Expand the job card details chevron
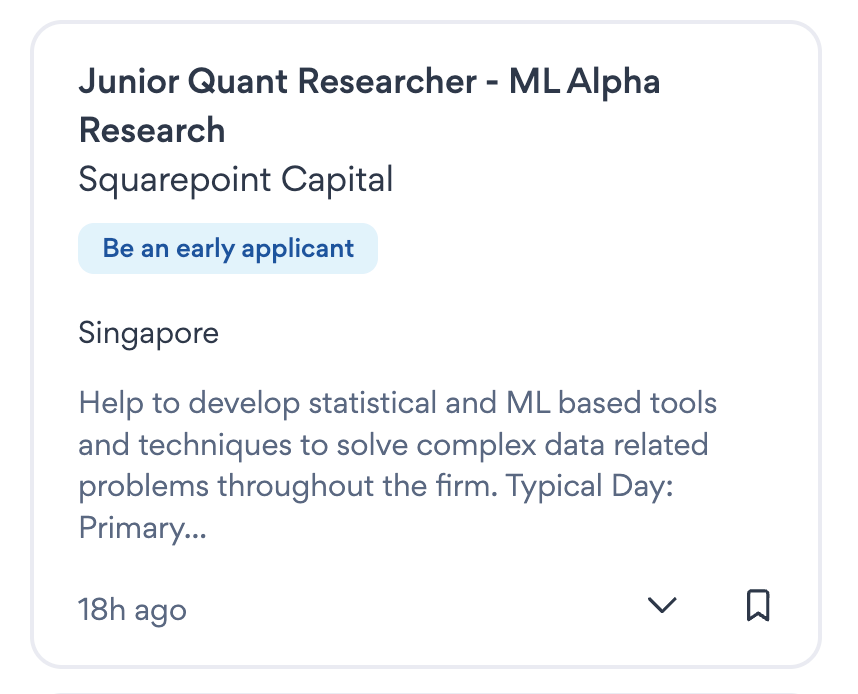 (x=662, y=605)
